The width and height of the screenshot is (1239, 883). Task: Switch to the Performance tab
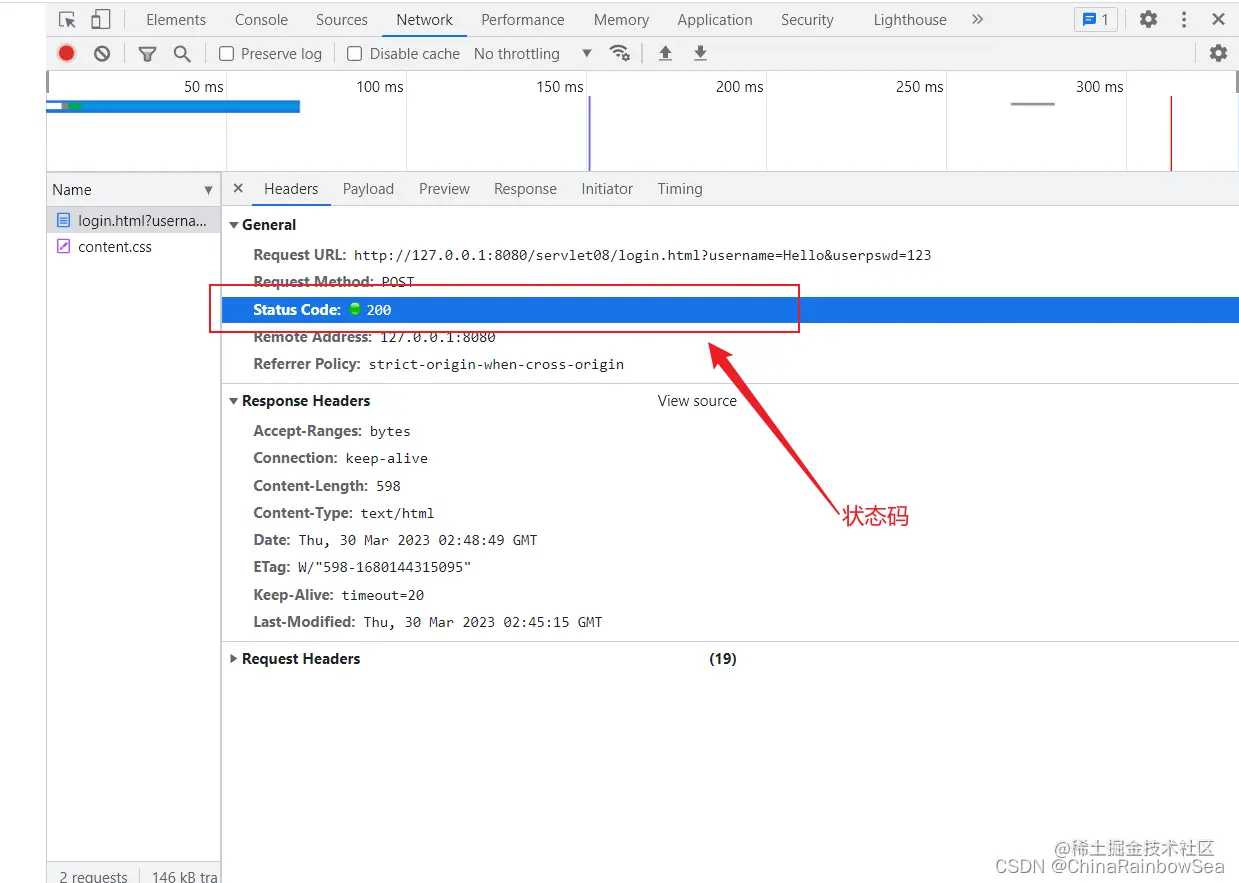click(x=523, y=20)
